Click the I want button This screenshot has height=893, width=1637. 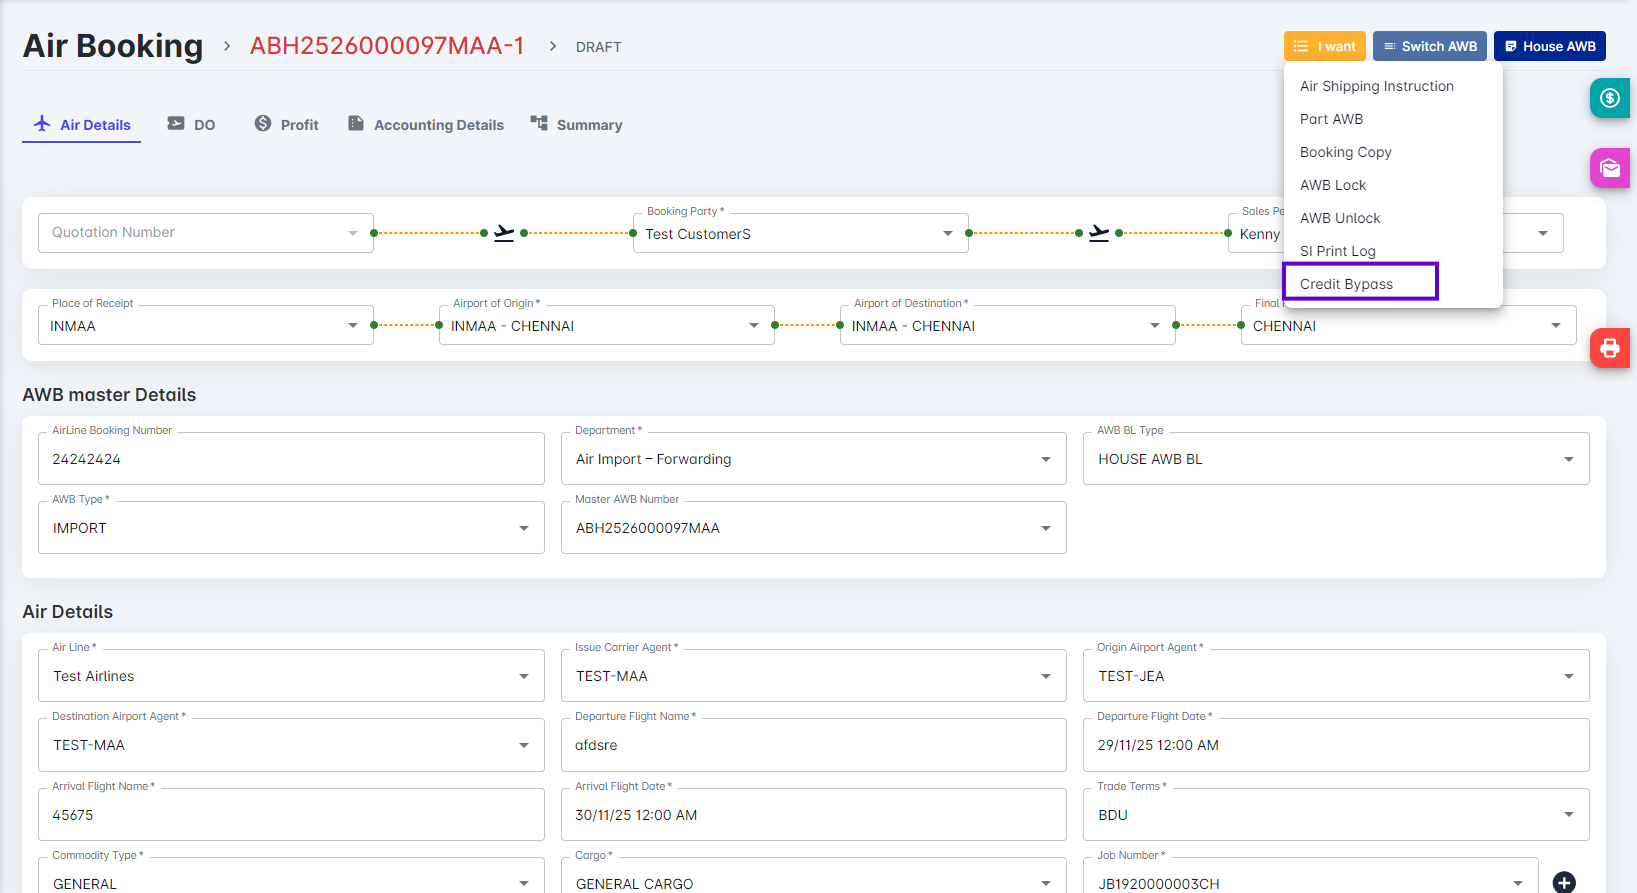click(1324, 46)
